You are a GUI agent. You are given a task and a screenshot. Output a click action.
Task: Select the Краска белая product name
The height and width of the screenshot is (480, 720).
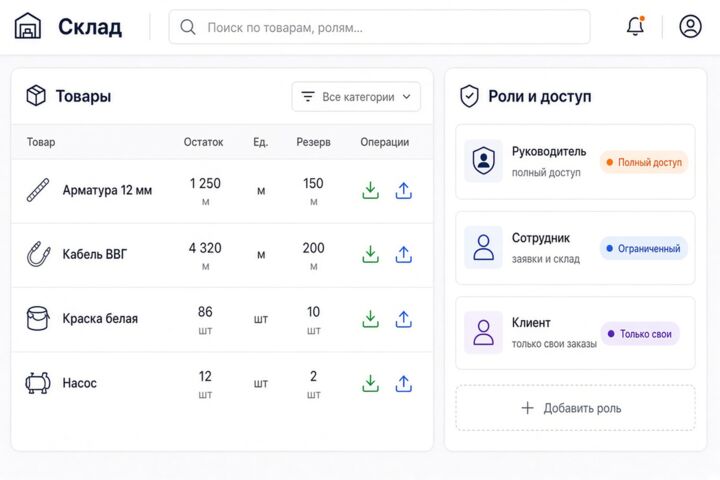(x=100, y=318)
